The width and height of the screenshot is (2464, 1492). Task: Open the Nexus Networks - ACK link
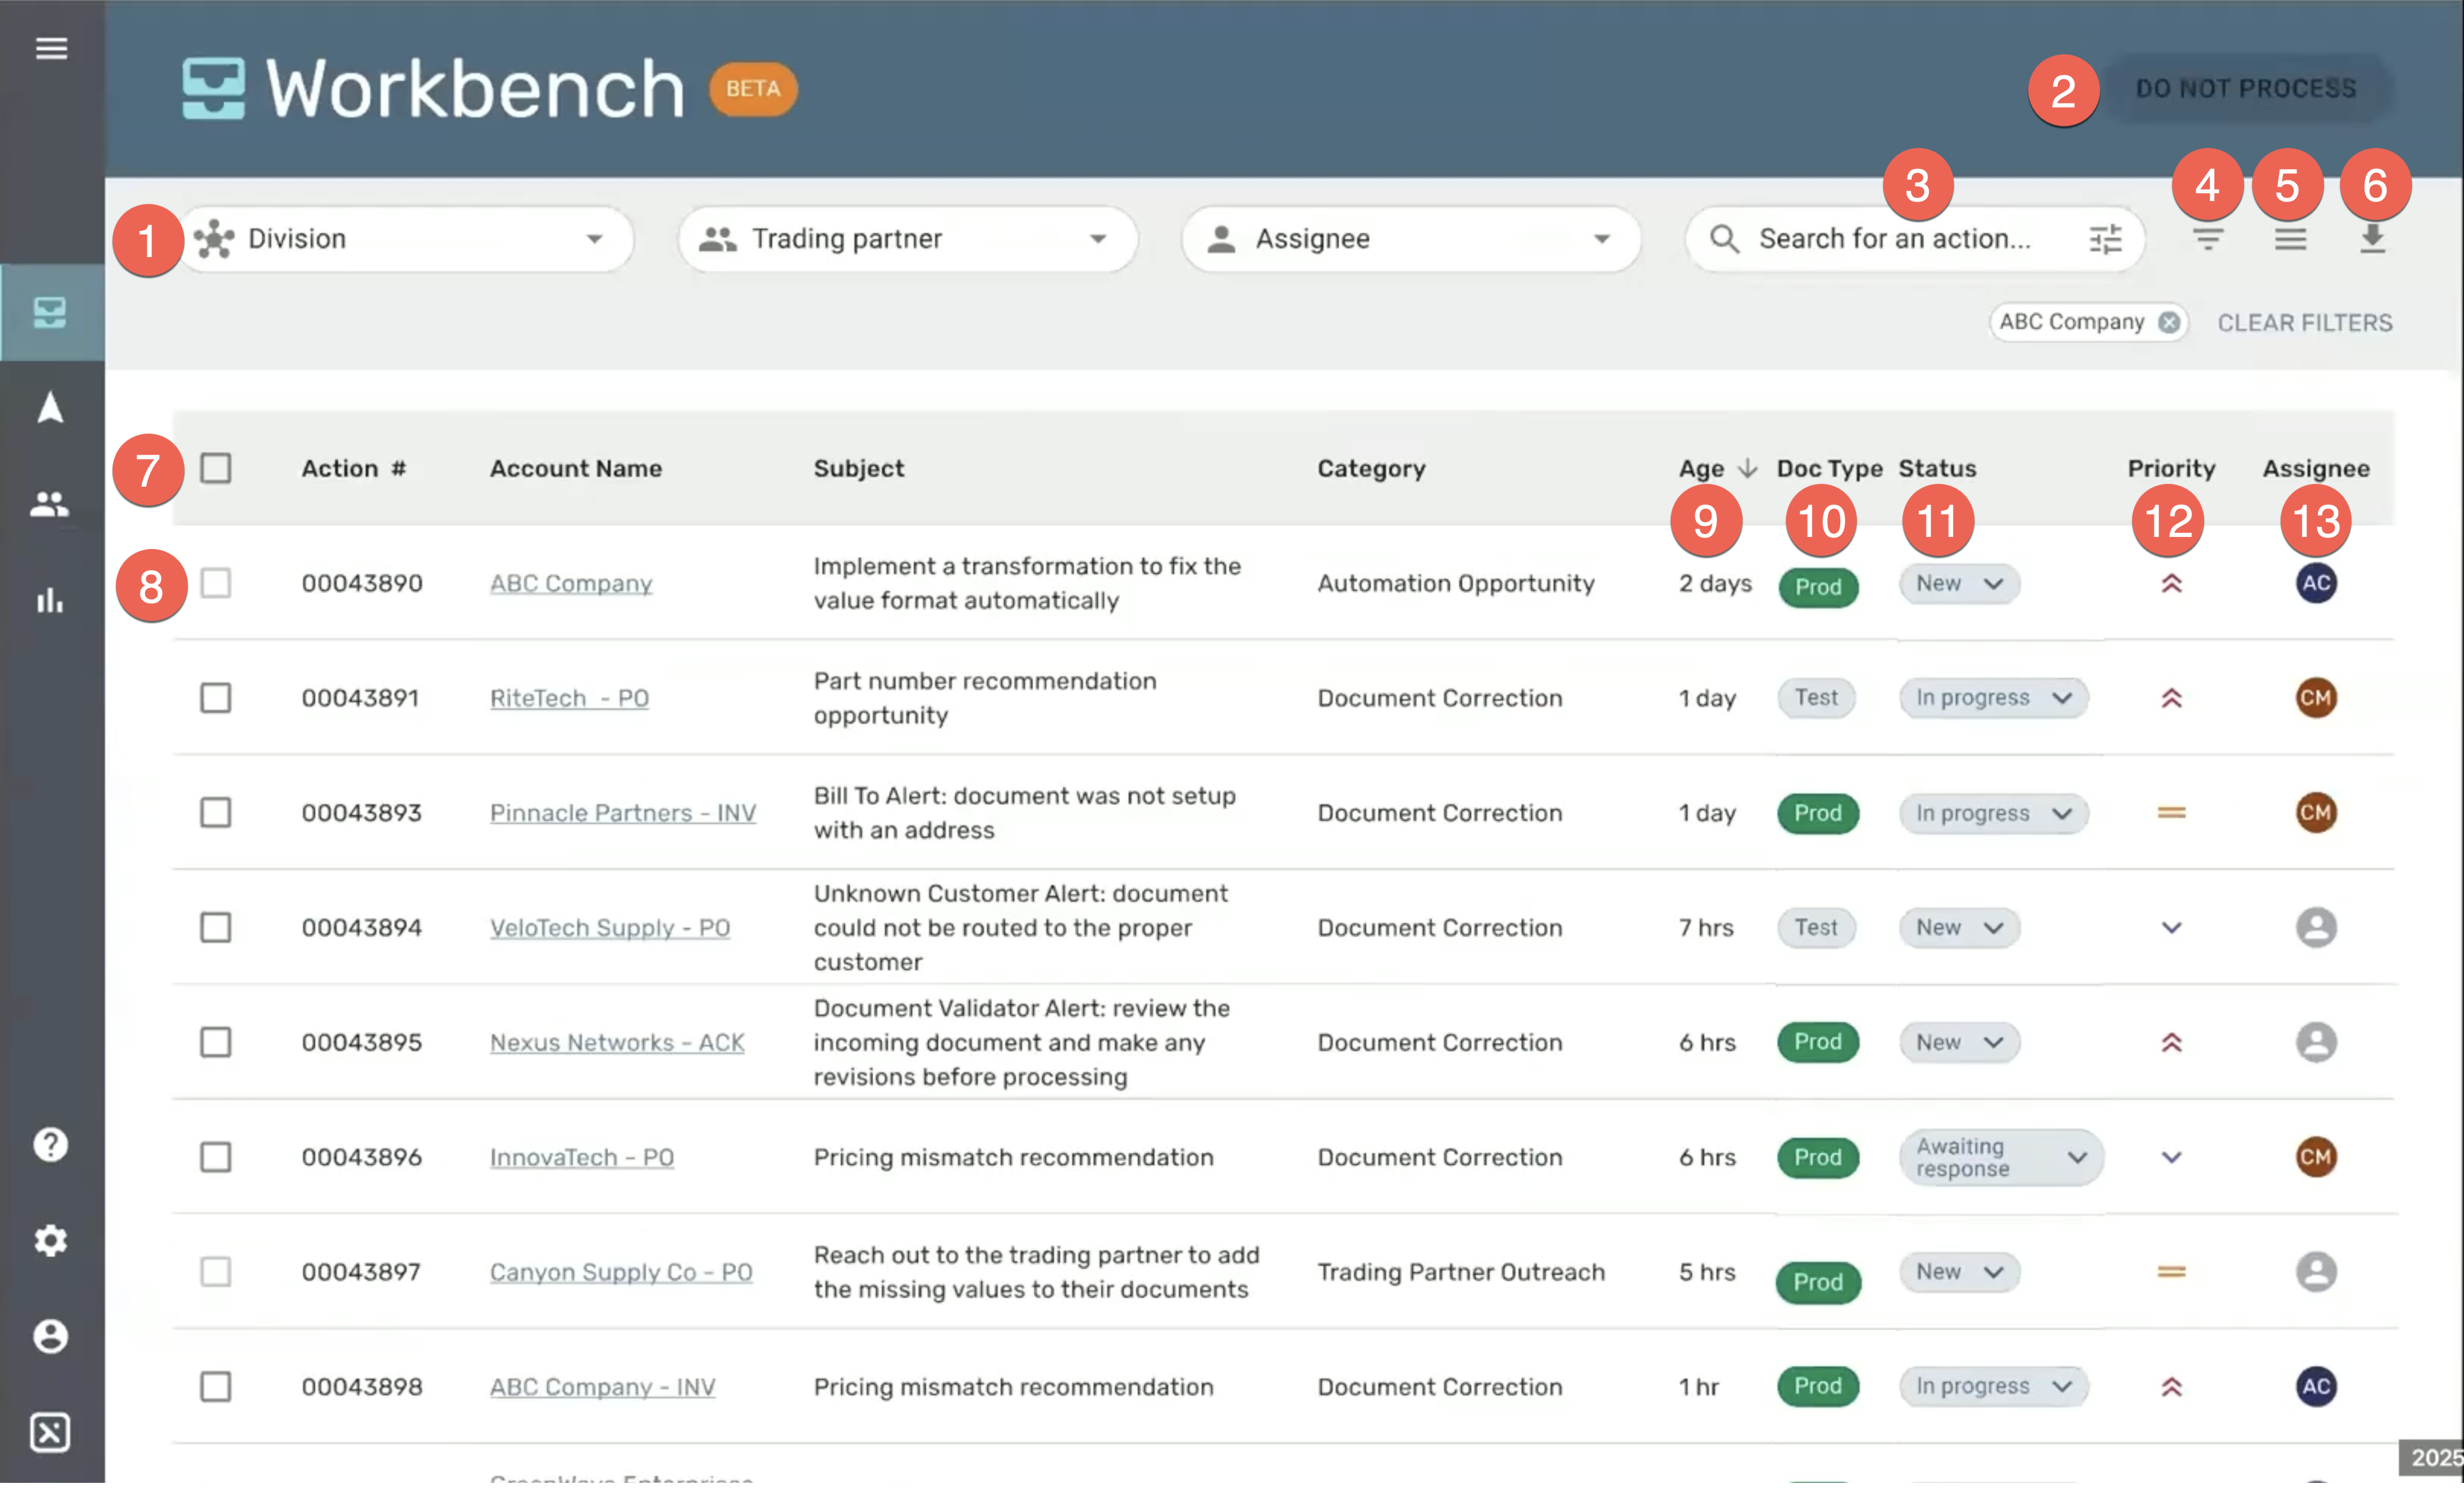[617, 1042]
